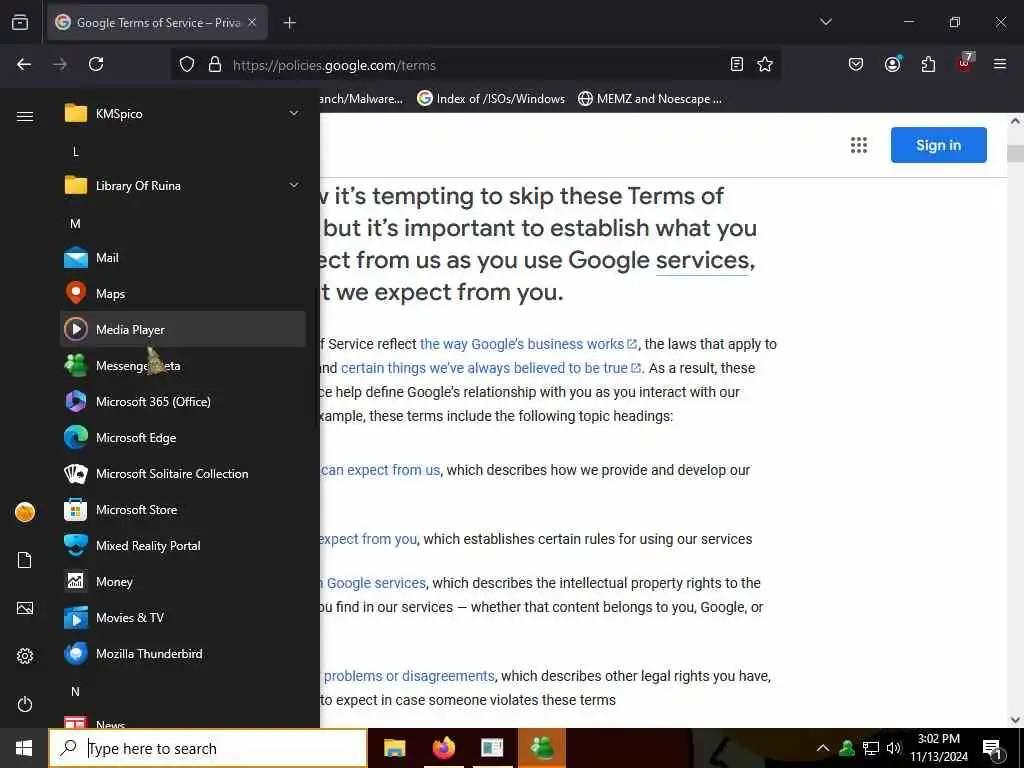The image size is (1024, 768).
Task: Open the Money app
Action: tap(182, 581)
